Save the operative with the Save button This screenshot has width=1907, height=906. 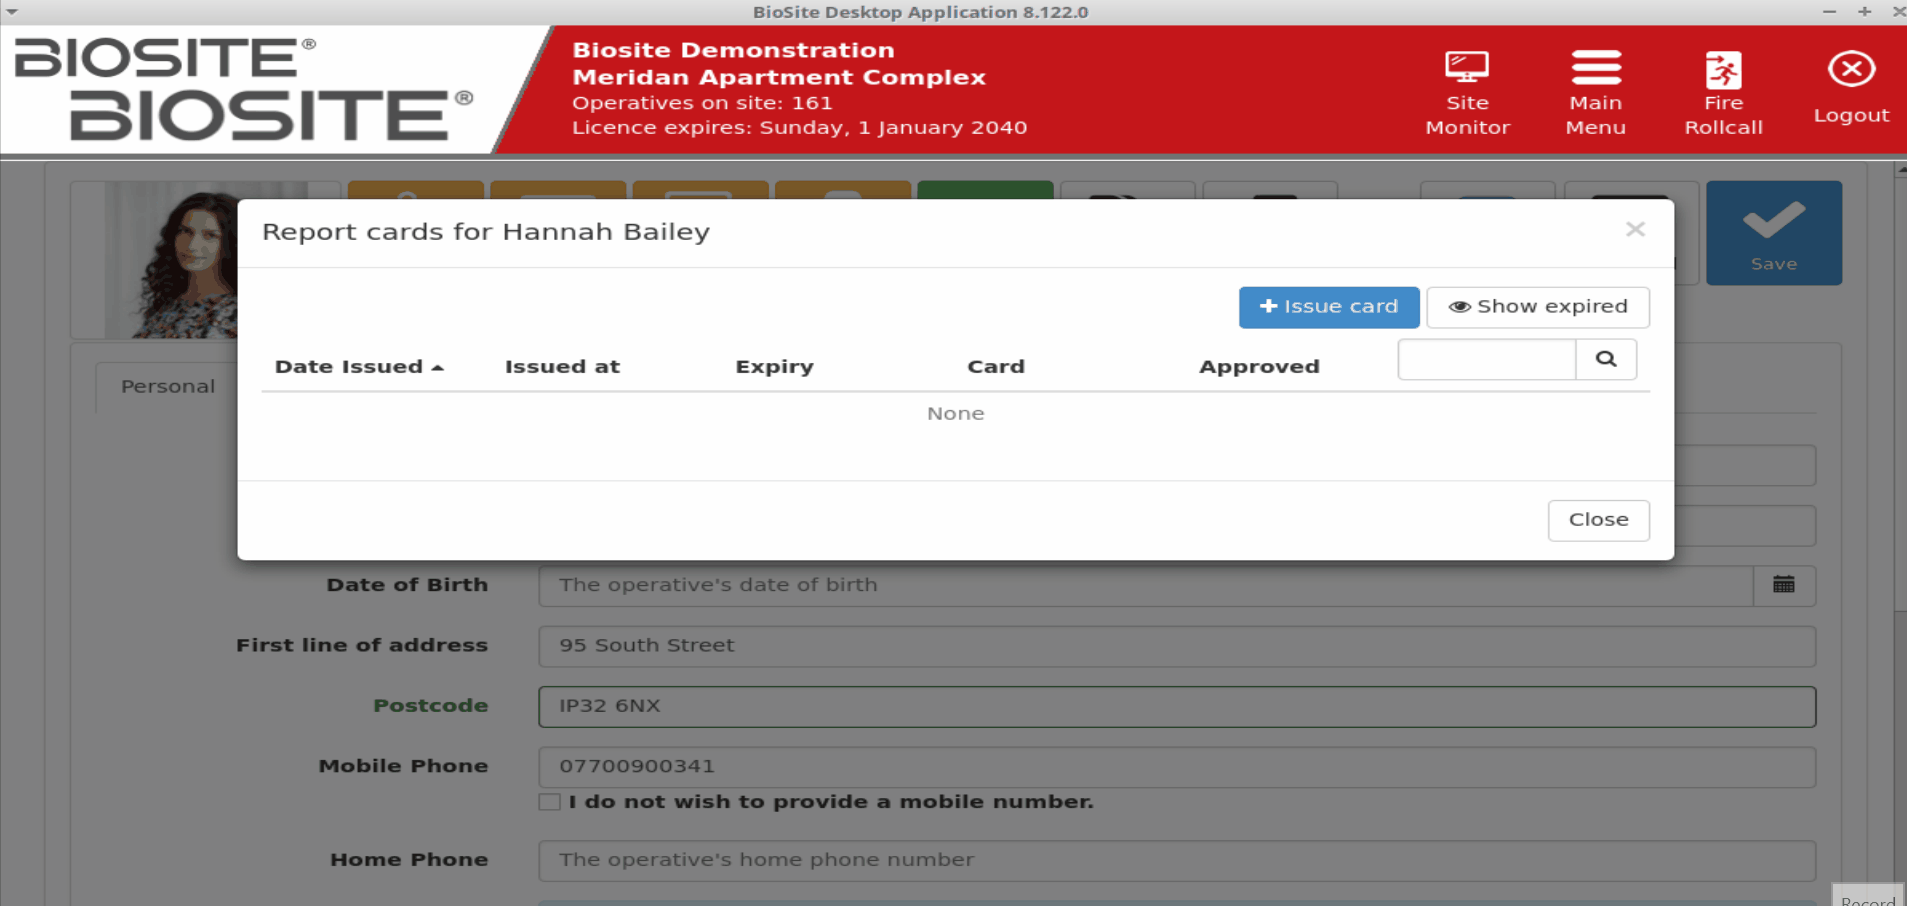1773,233
